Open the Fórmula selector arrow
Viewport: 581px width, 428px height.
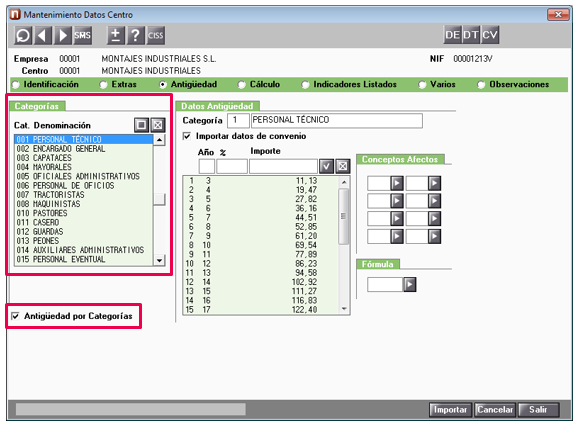(x=409, y=285)
